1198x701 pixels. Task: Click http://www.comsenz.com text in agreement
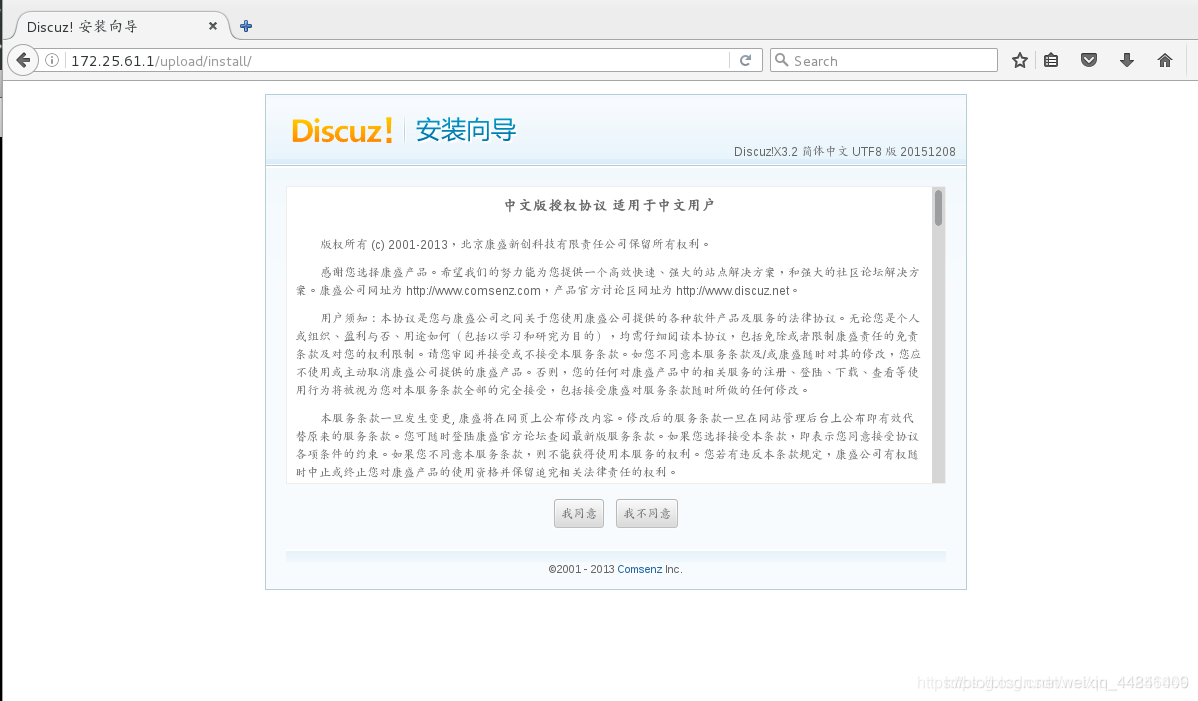pos(473,291)
